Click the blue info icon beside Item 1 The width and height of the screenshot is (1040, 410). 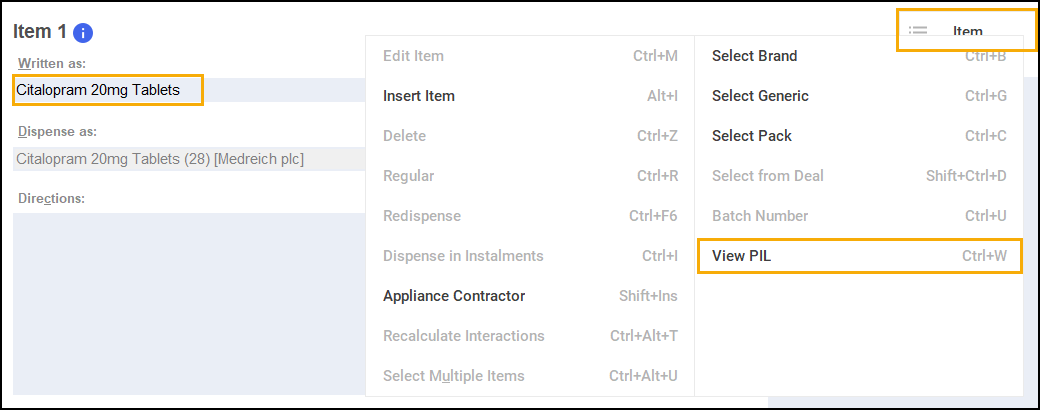tap(84, 33)
